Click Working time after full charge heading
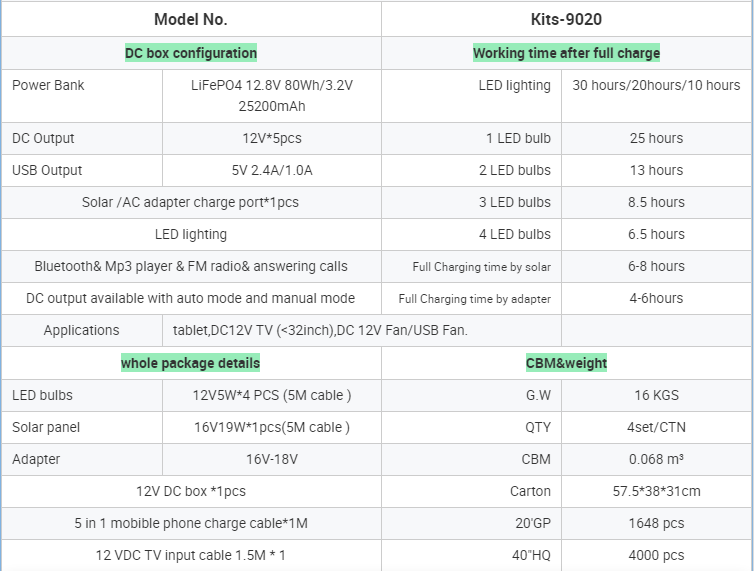This screenshot has width=754, height=571. click(566, 53)
